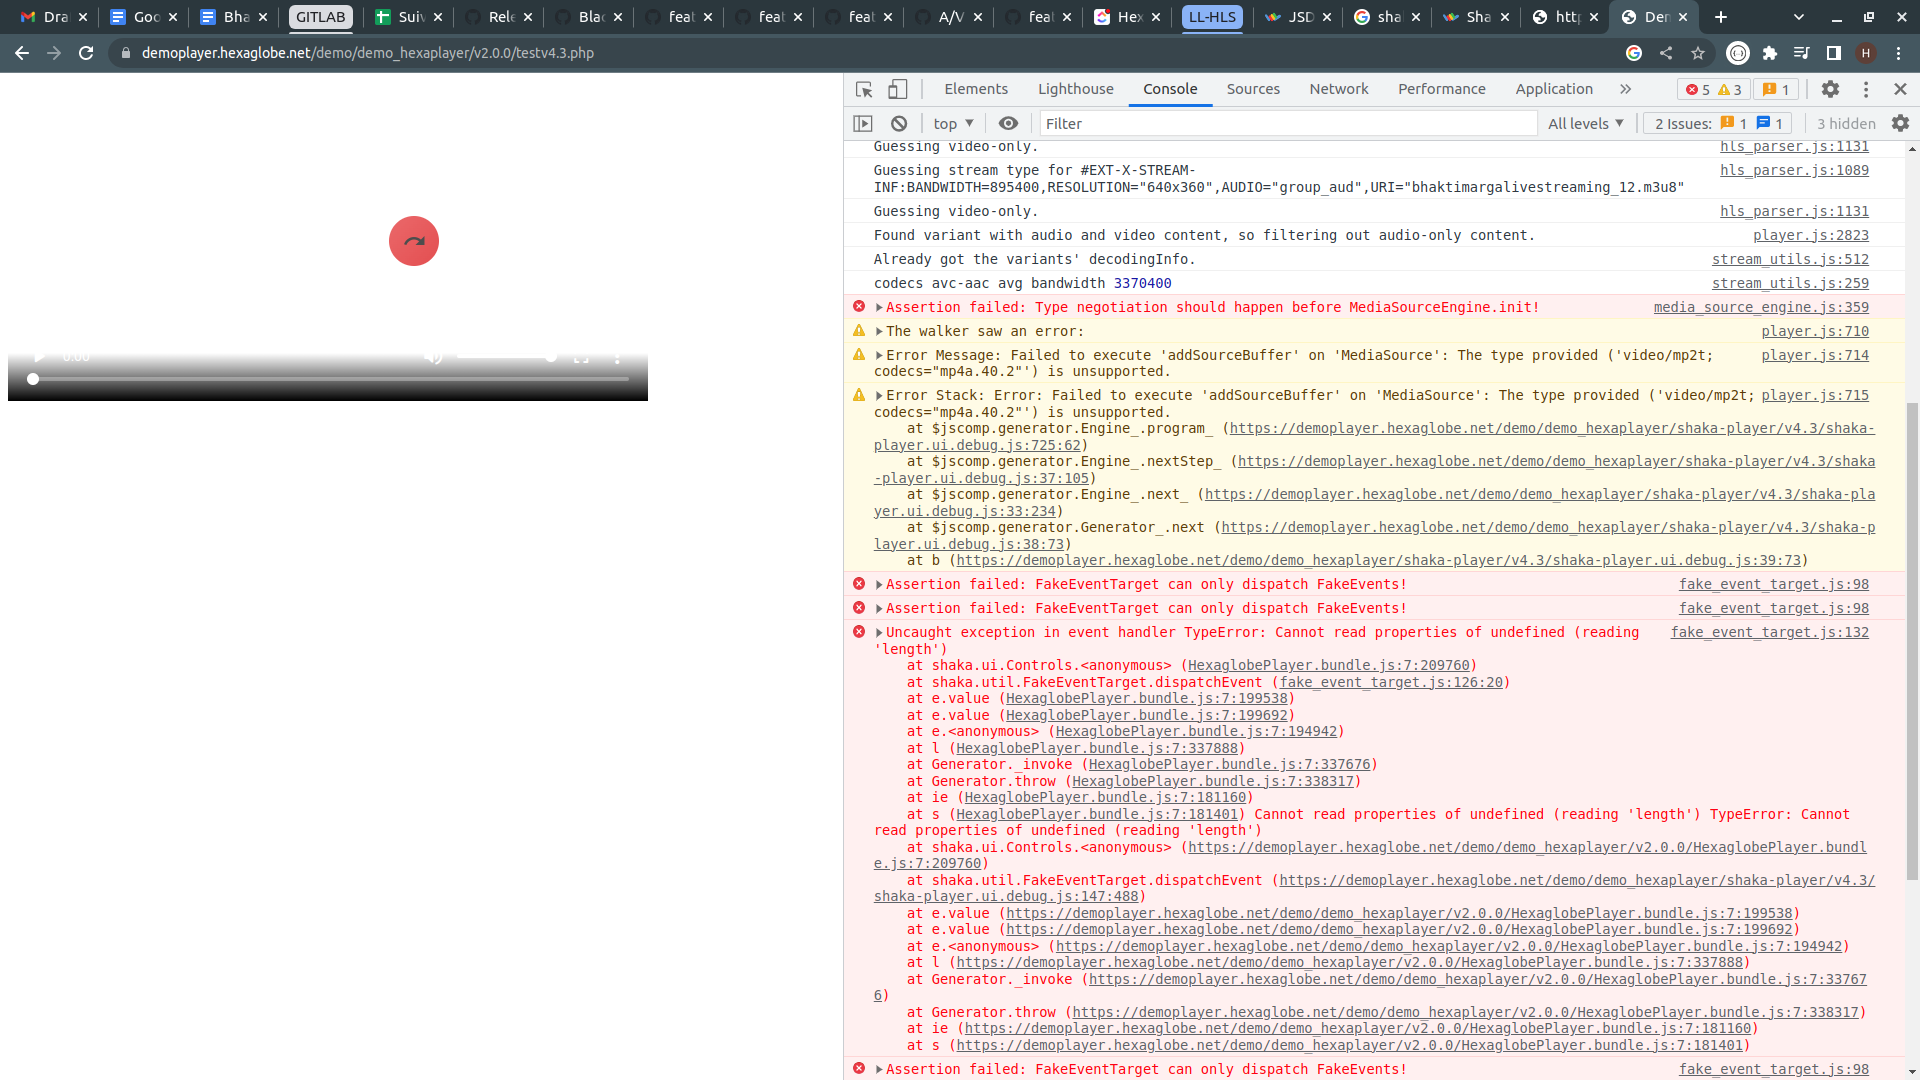Reload the demoplayer page

(x=86, y=53)
